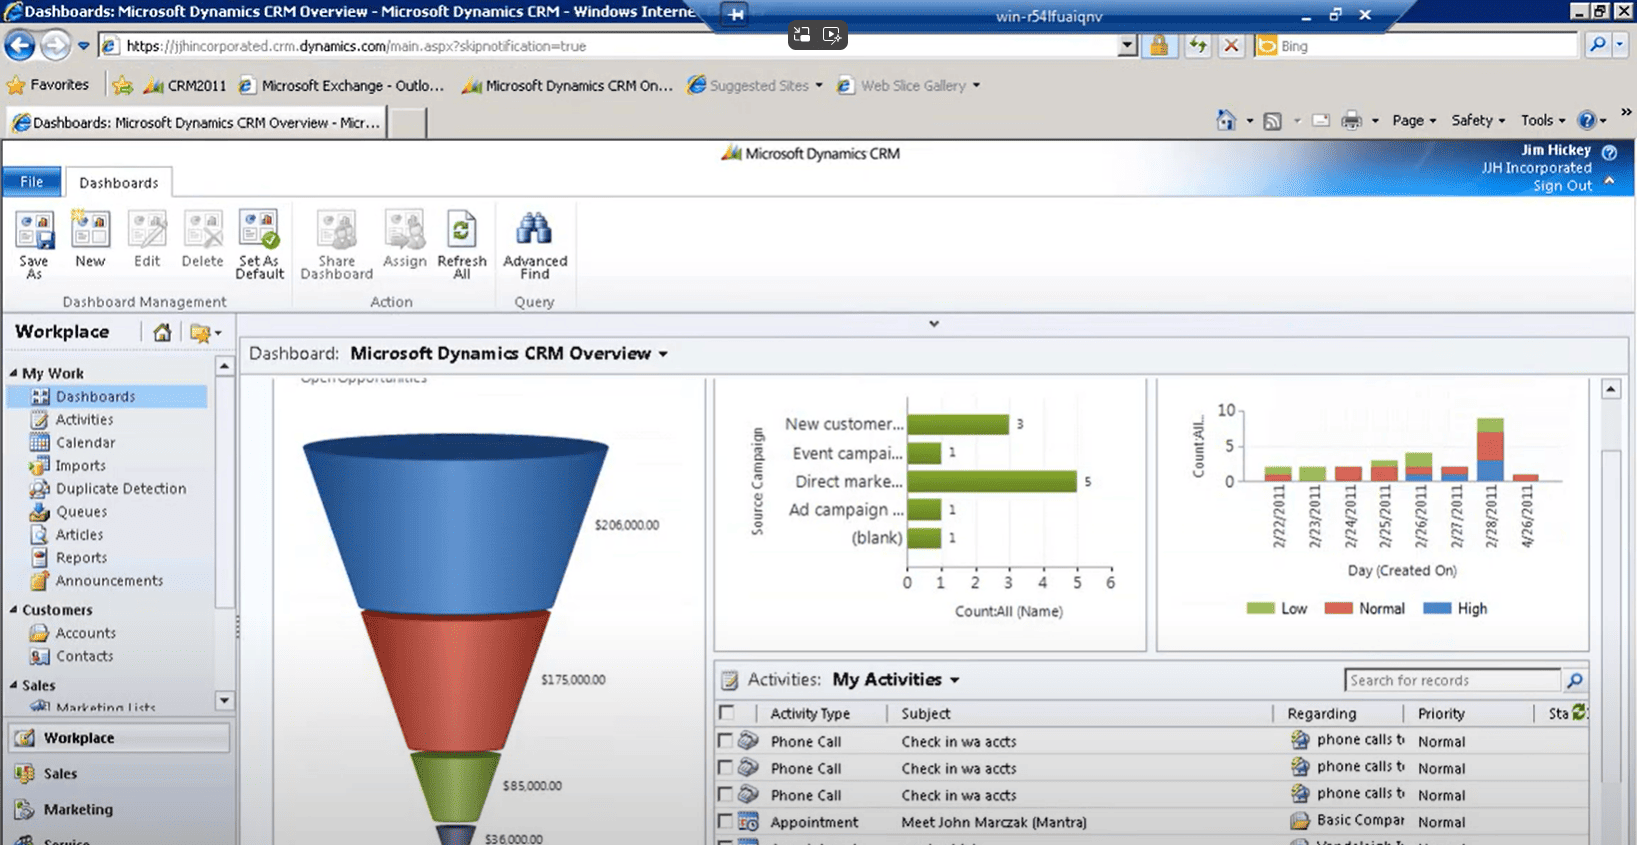
Task: Switch to the Workplace area
Action: click(119, 738)
